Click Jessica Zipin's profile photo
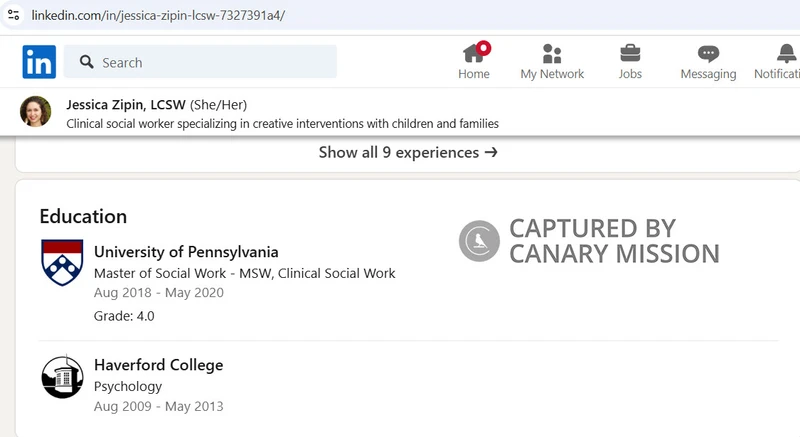 tap(36, 111)
